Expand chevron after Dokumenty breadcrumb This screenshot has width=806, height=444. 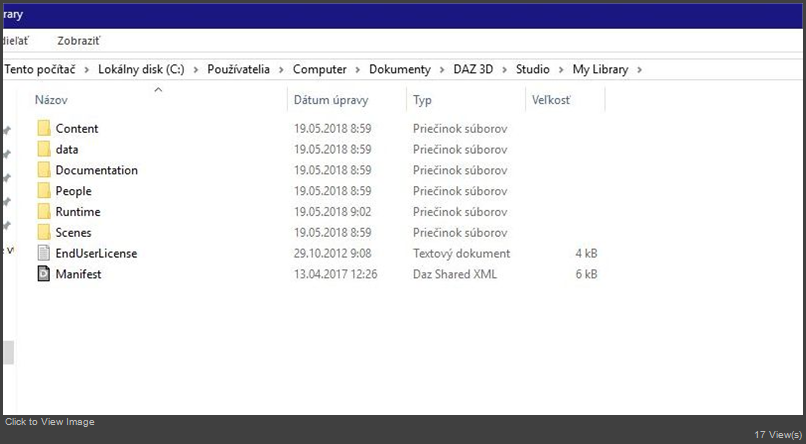(442, 70)
